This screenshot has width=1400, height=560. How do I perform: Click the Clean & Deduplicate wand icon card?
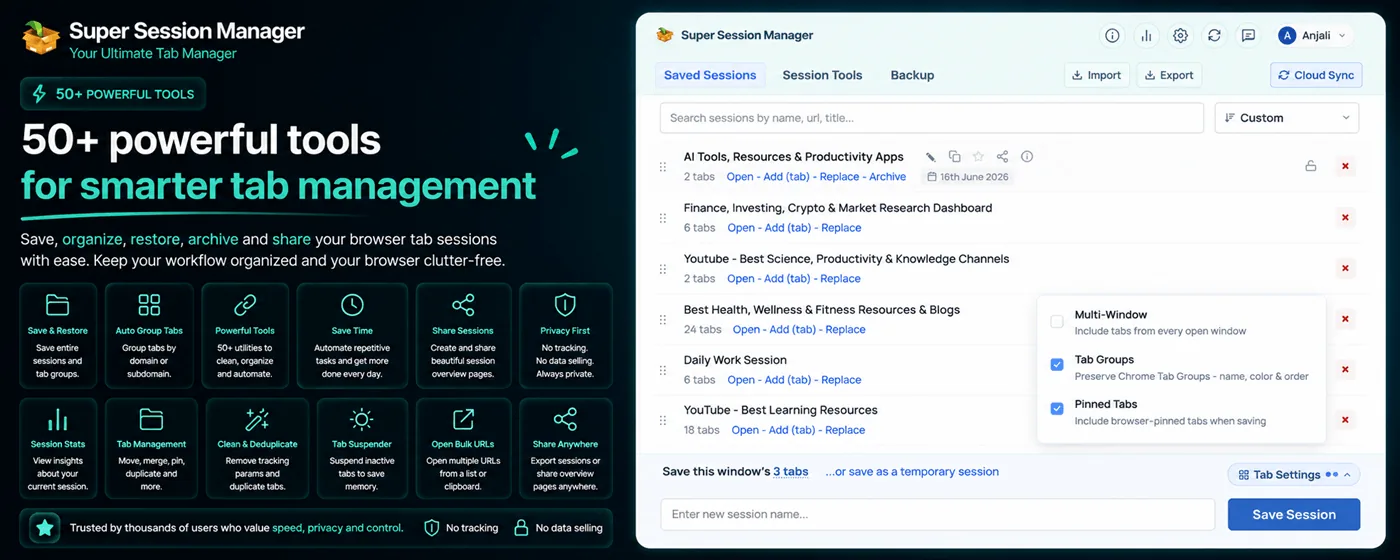click(257, 449)
